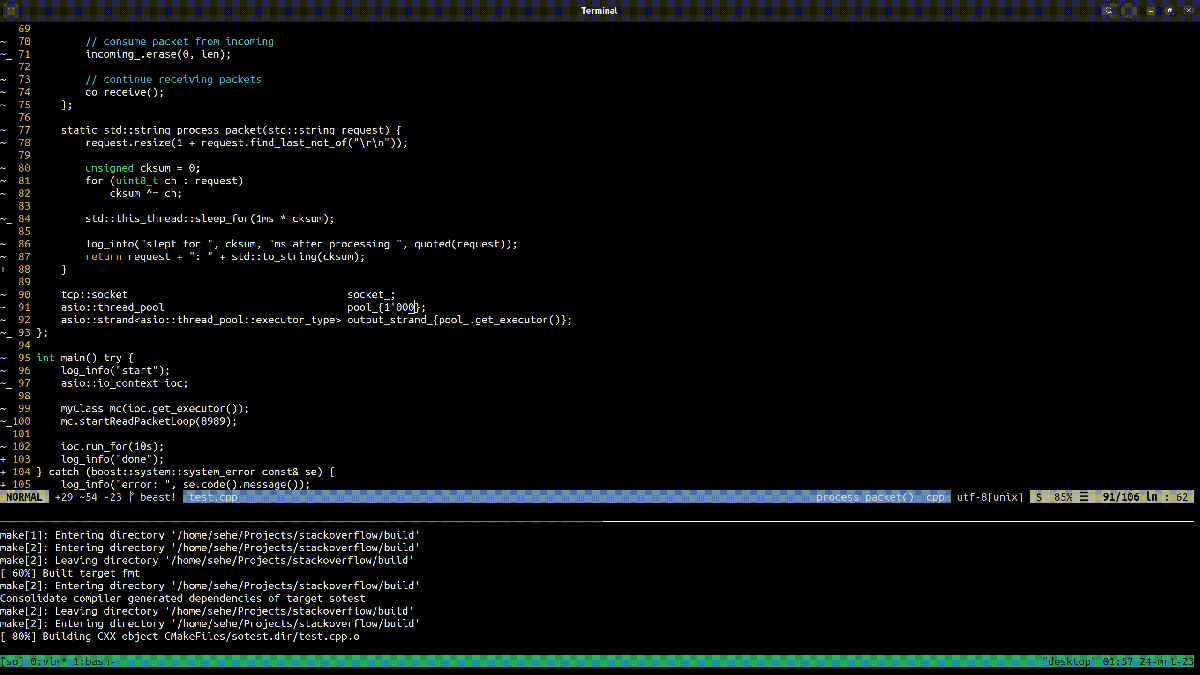Click 'process_packet()' in the statusline
Image resolution: width=1200 pixels, height=675 pixels.
pyautogui.click(x=865, y=497)
